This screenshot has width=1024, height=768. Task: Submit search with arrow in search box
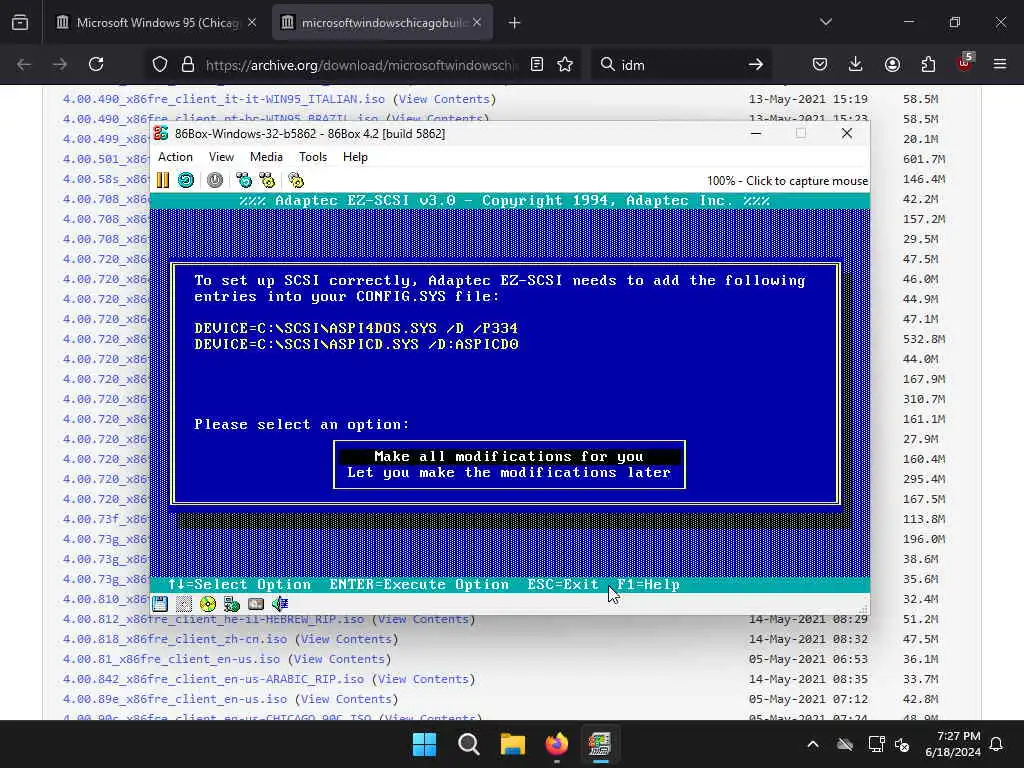point(756,64)
